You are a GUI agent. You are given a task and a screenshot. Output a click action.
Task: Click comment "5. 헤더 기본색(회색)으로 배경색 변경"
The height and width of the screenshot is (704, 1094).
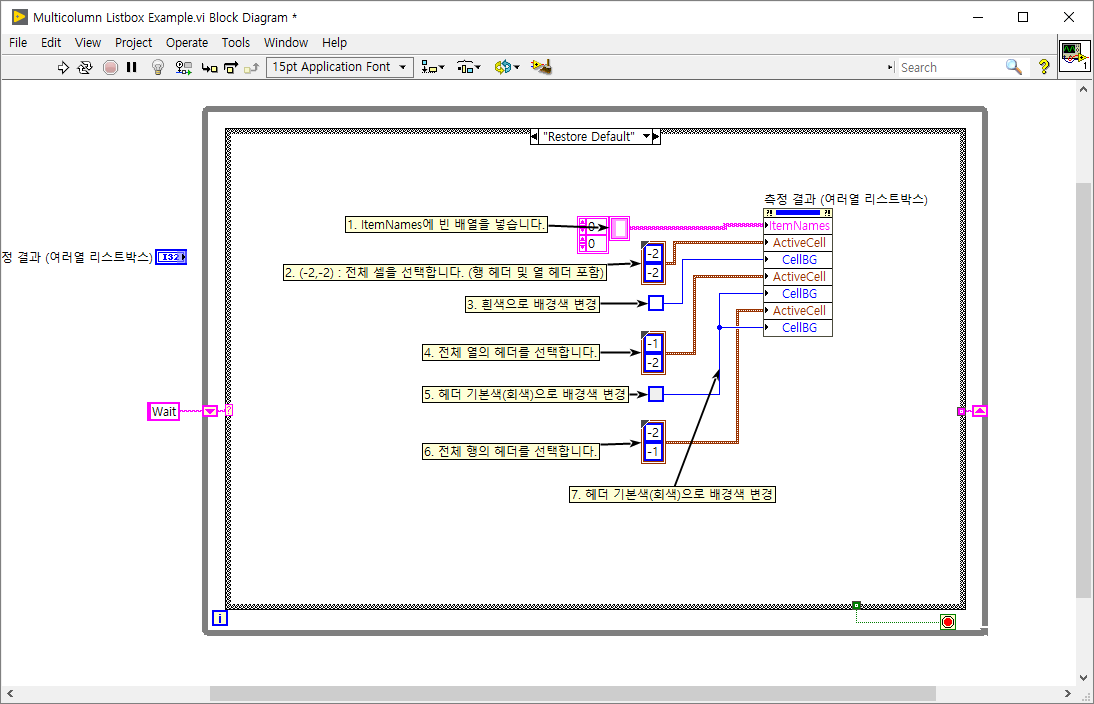525,394
